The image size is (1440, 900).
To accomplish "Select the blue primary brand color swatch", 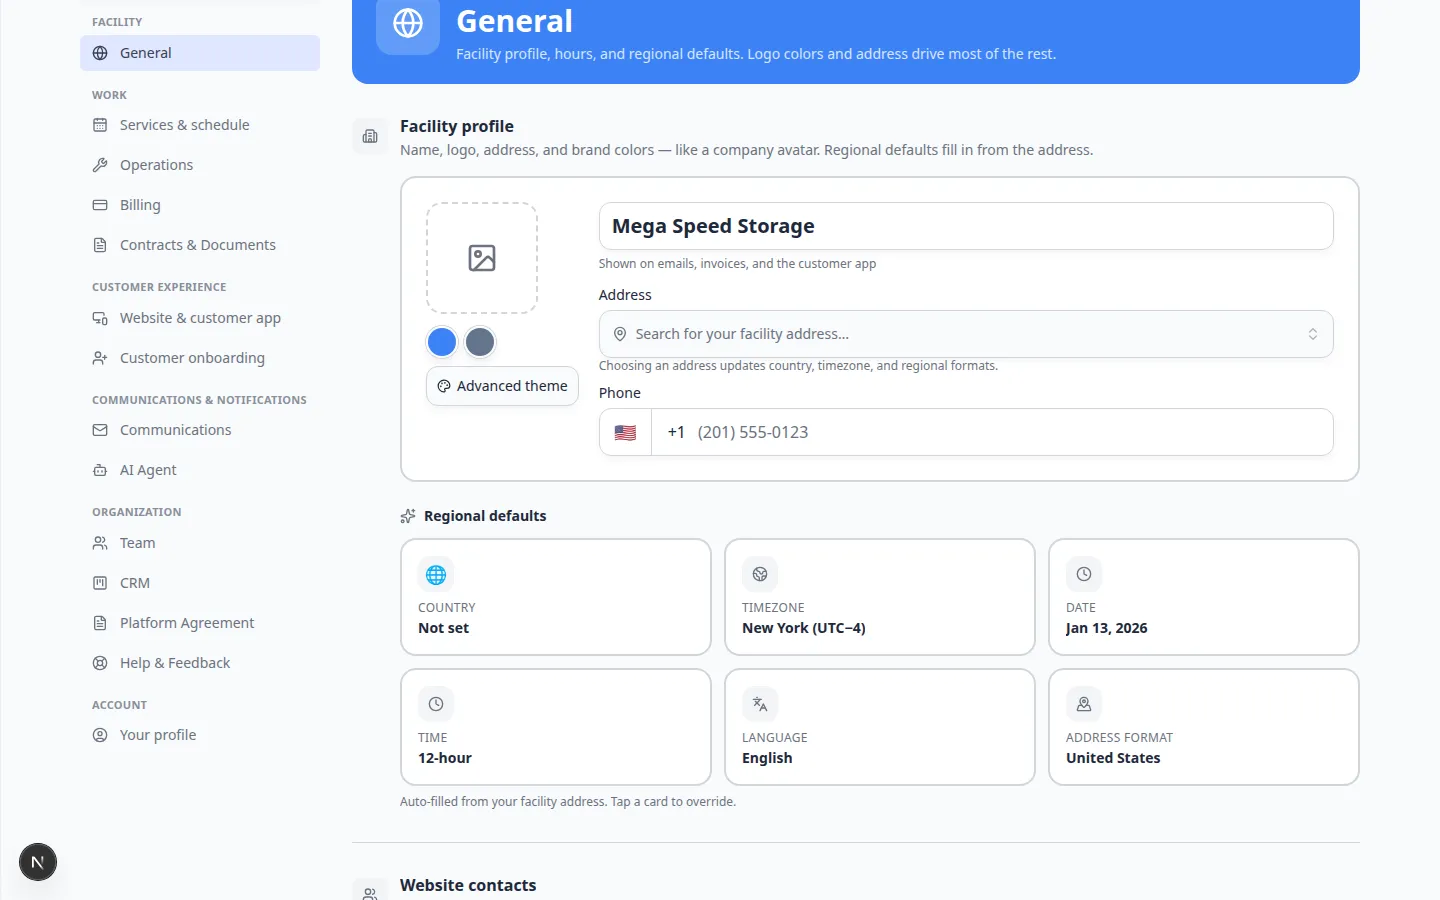I will pos(442,342).
